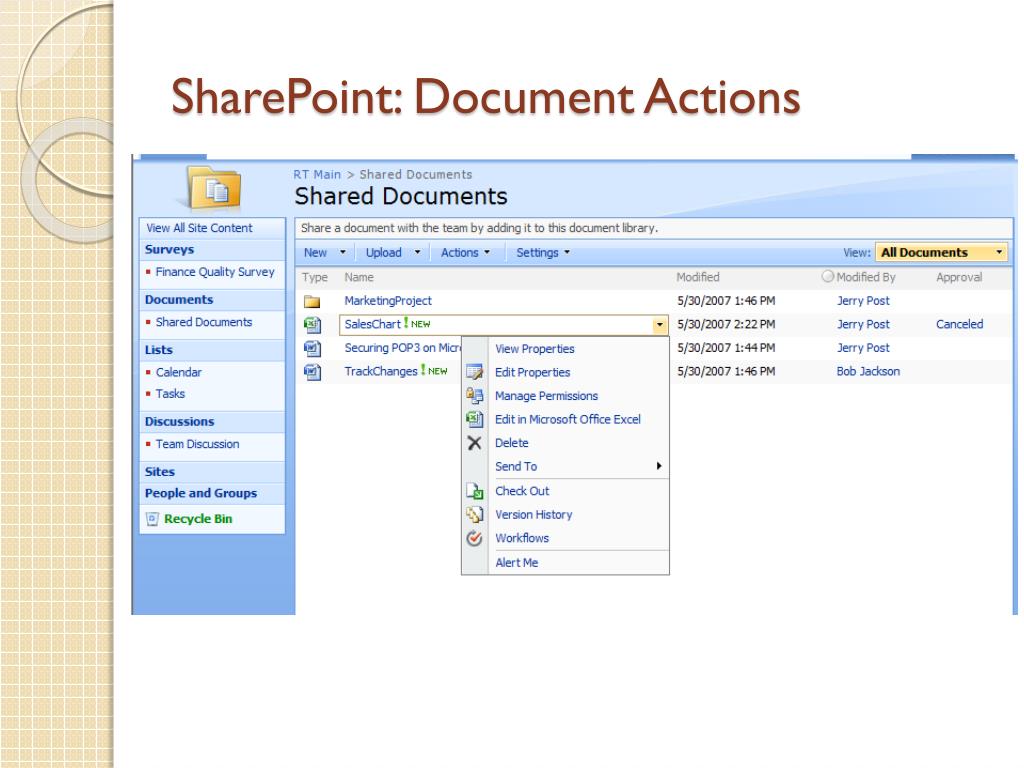Sort by the Name column header
1024x768 pixels.
coord(359,278)
